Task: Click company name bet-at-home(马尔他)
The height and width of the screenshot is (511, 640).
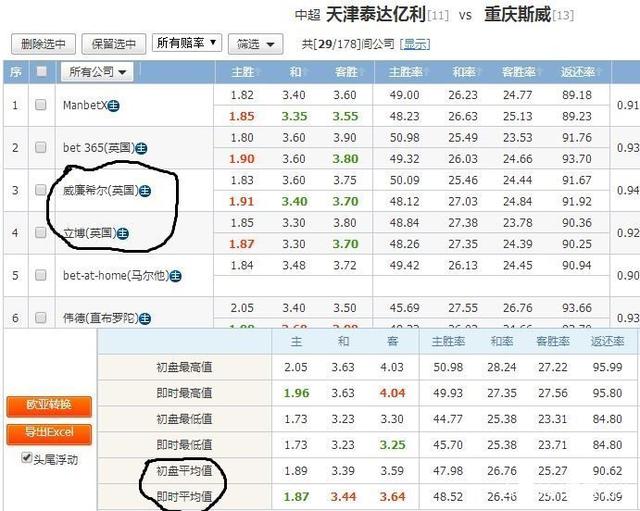Action: pyautogui.click(x=116, y=275)
